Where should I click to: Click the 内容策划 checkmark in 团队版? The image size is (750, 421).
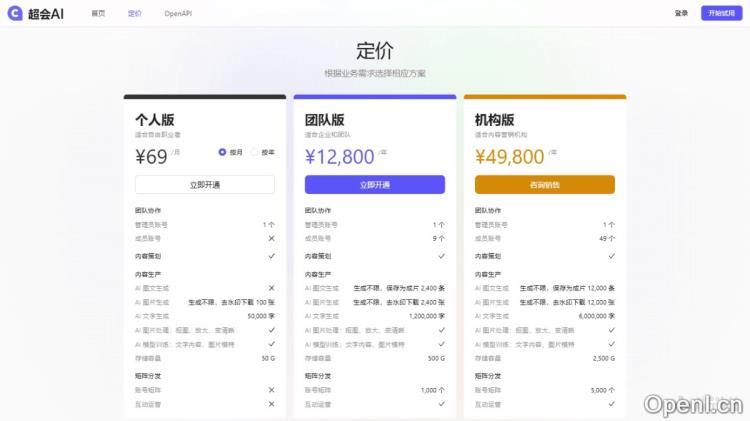point(441,256)
